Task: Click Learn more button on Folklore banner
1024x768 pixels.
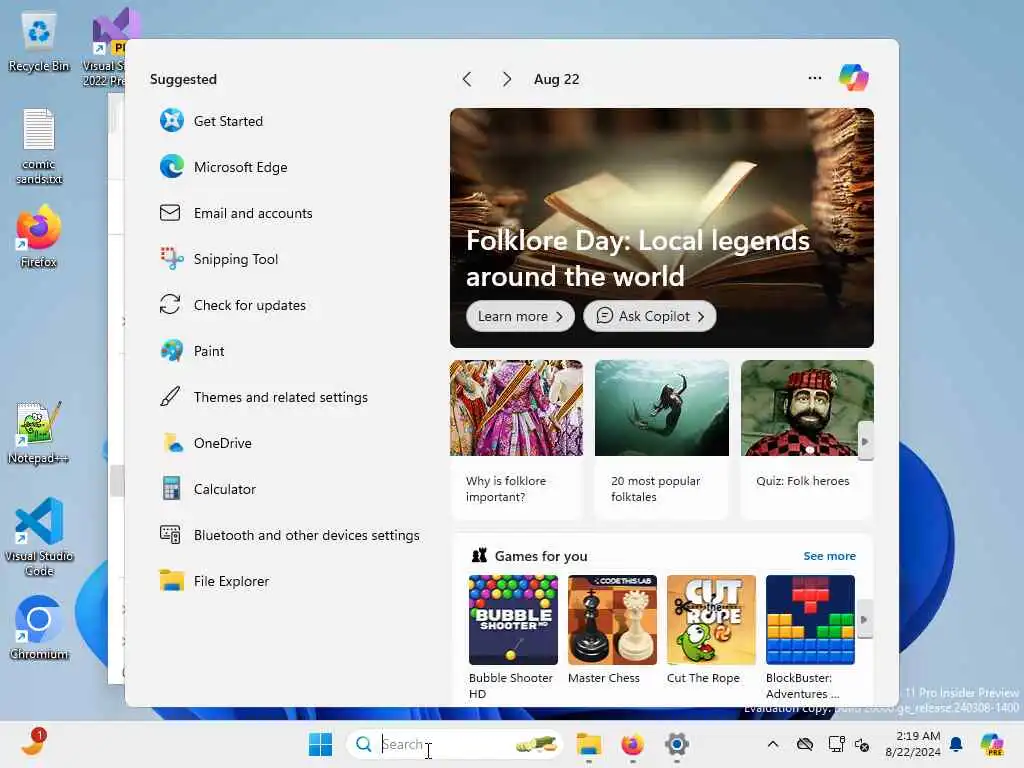Action: tap(520, 316)
